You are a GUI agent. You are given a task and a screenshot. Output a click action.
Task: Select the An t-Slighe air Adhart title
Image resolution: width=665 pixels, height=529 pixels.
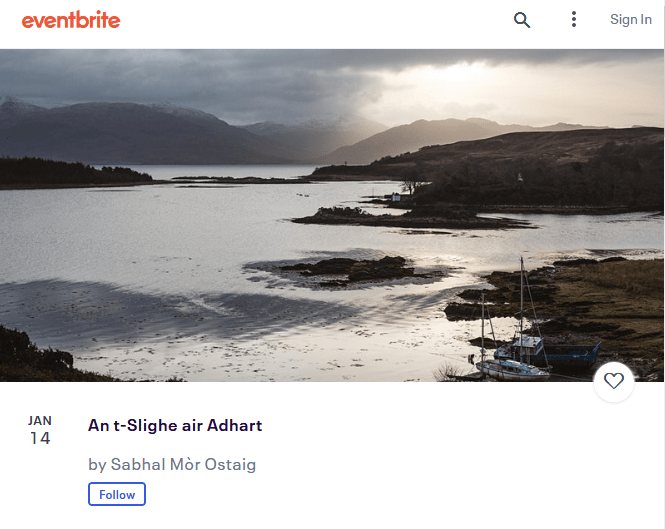175,425
